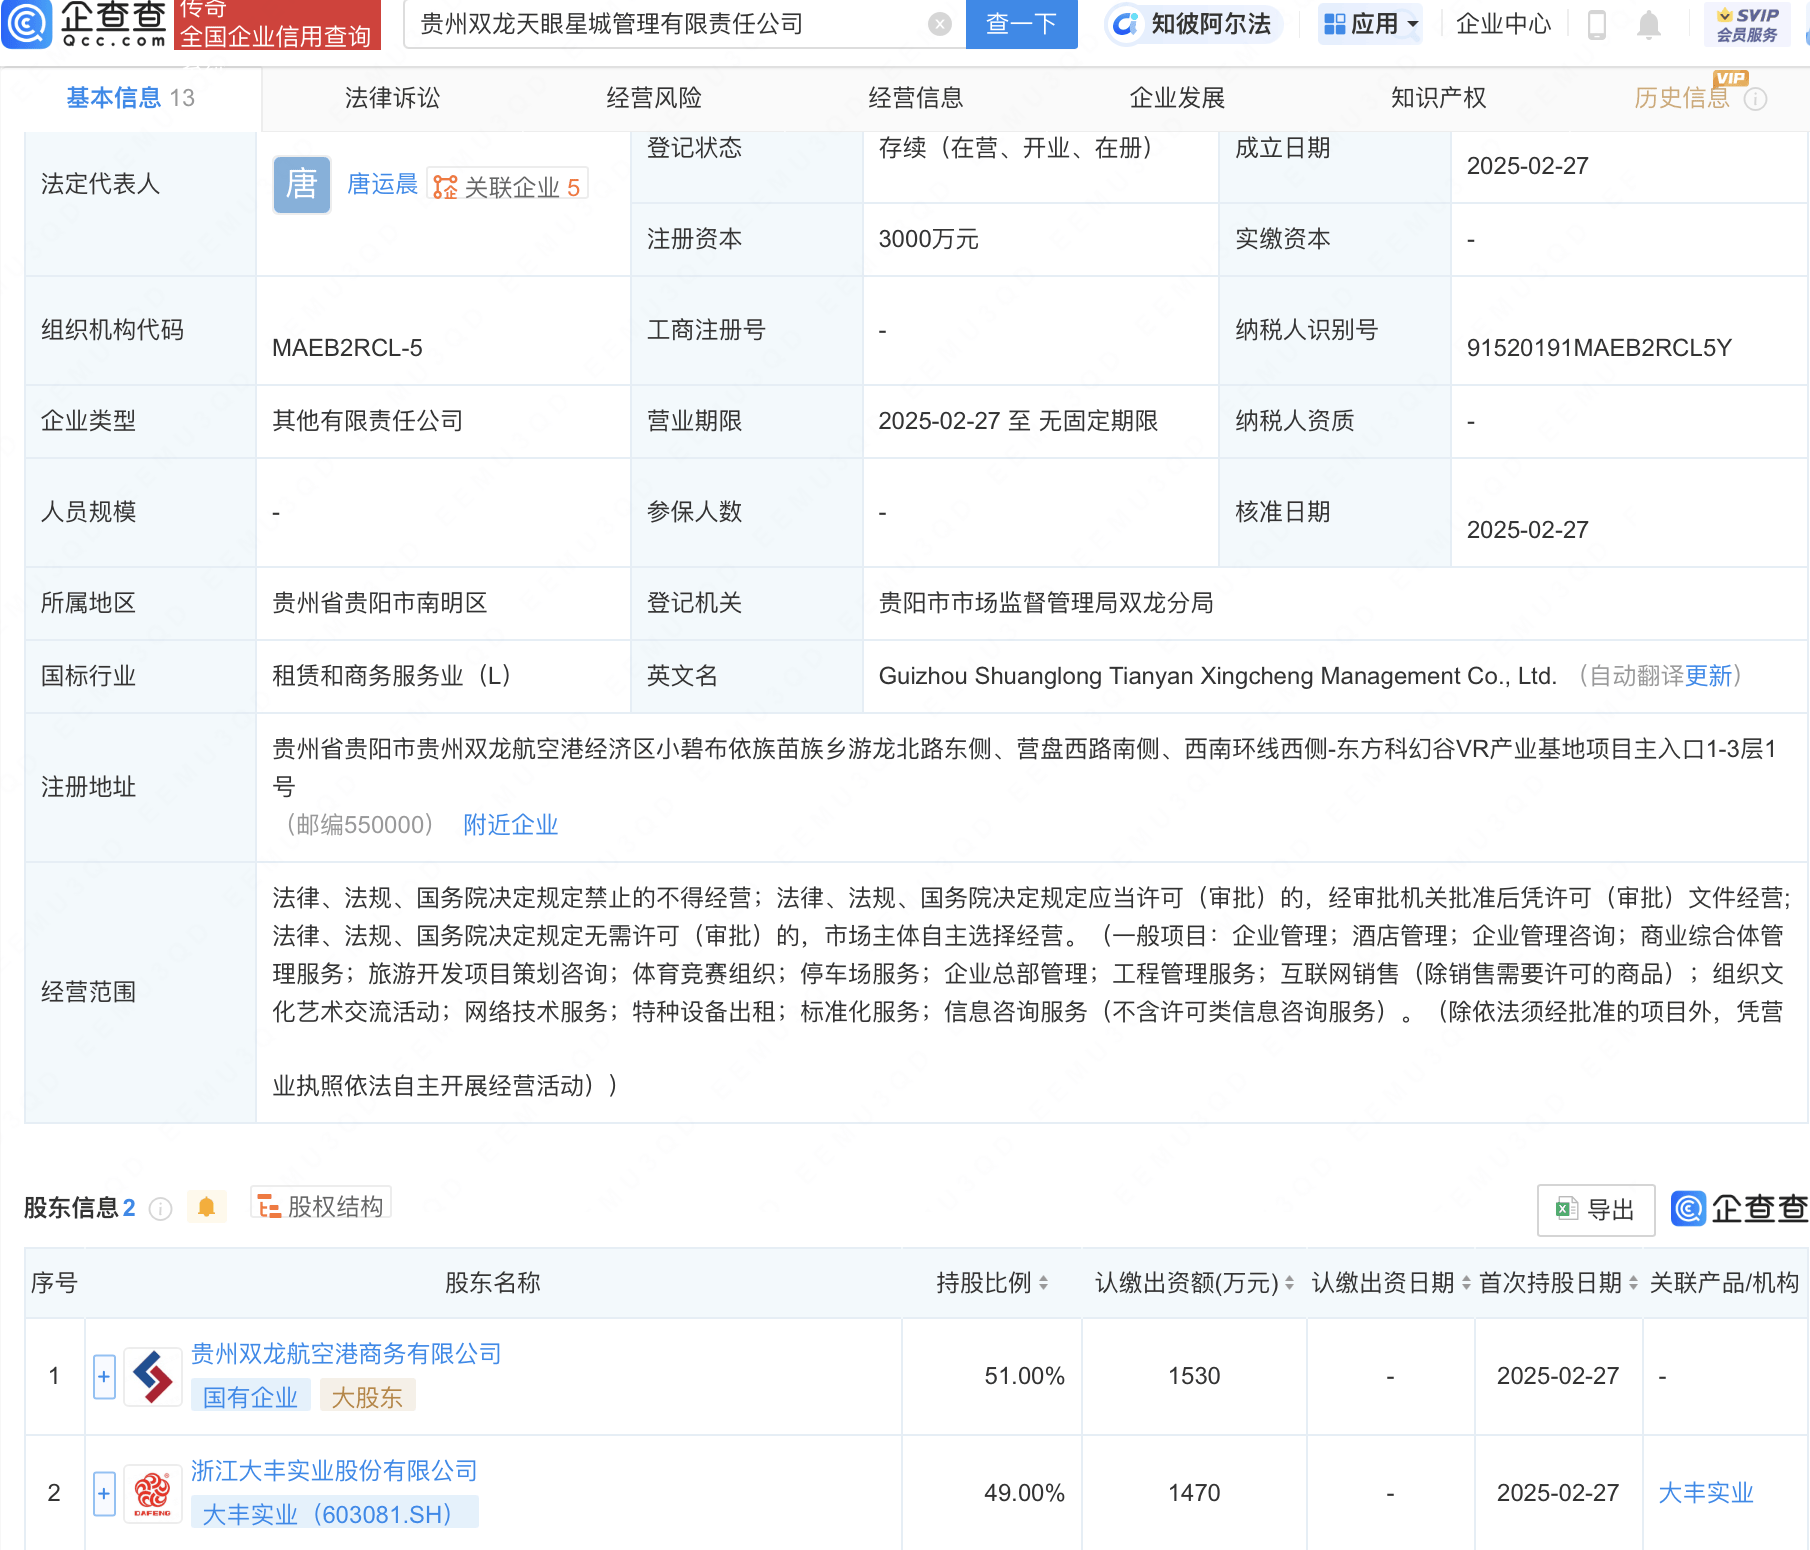Select 贵阳市市场监督管理局双龙分局 text
Viewport: 1810px width, 1550px height.
click(x=1046, y=603)
